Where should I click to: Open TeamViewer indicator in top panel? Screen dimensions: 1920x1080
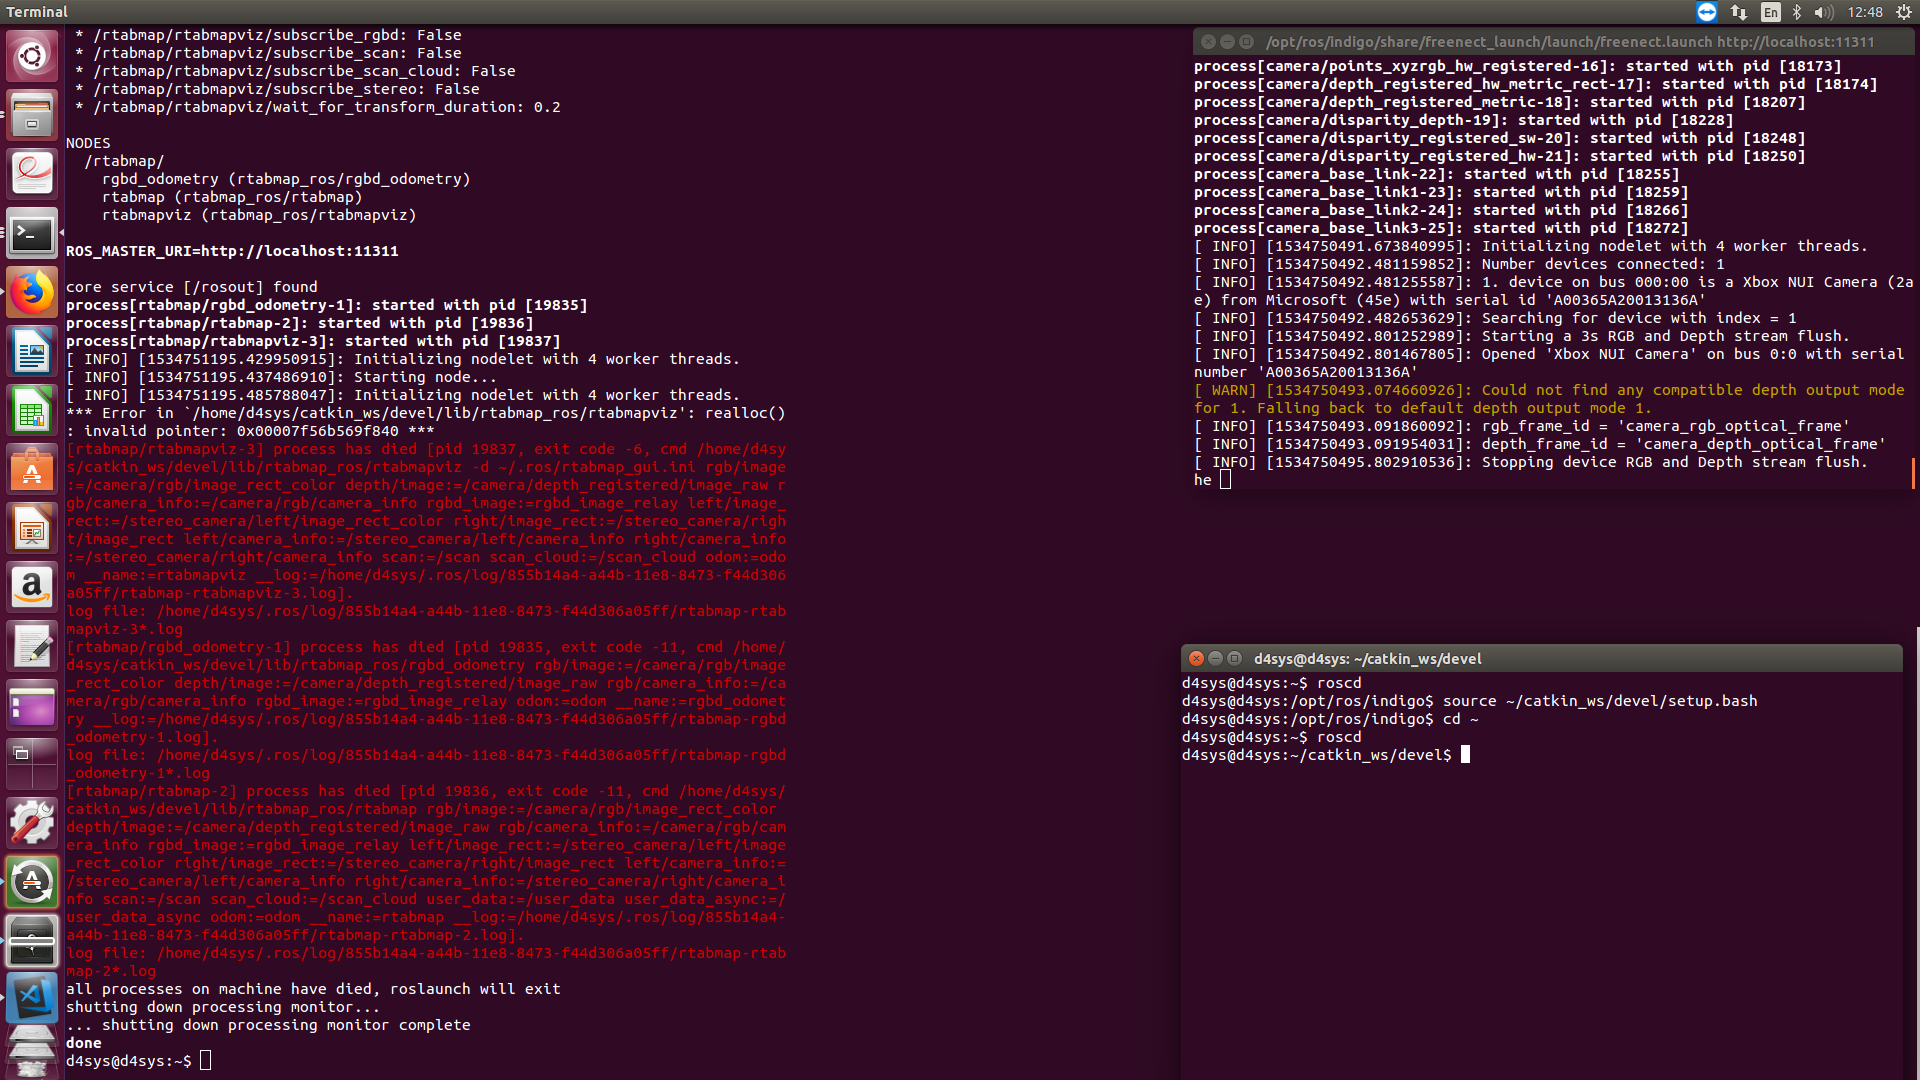[1707, 12]
